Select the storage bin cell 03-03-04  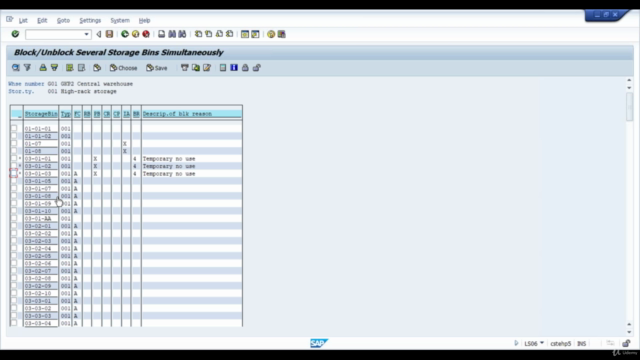(x=41, y=323)
